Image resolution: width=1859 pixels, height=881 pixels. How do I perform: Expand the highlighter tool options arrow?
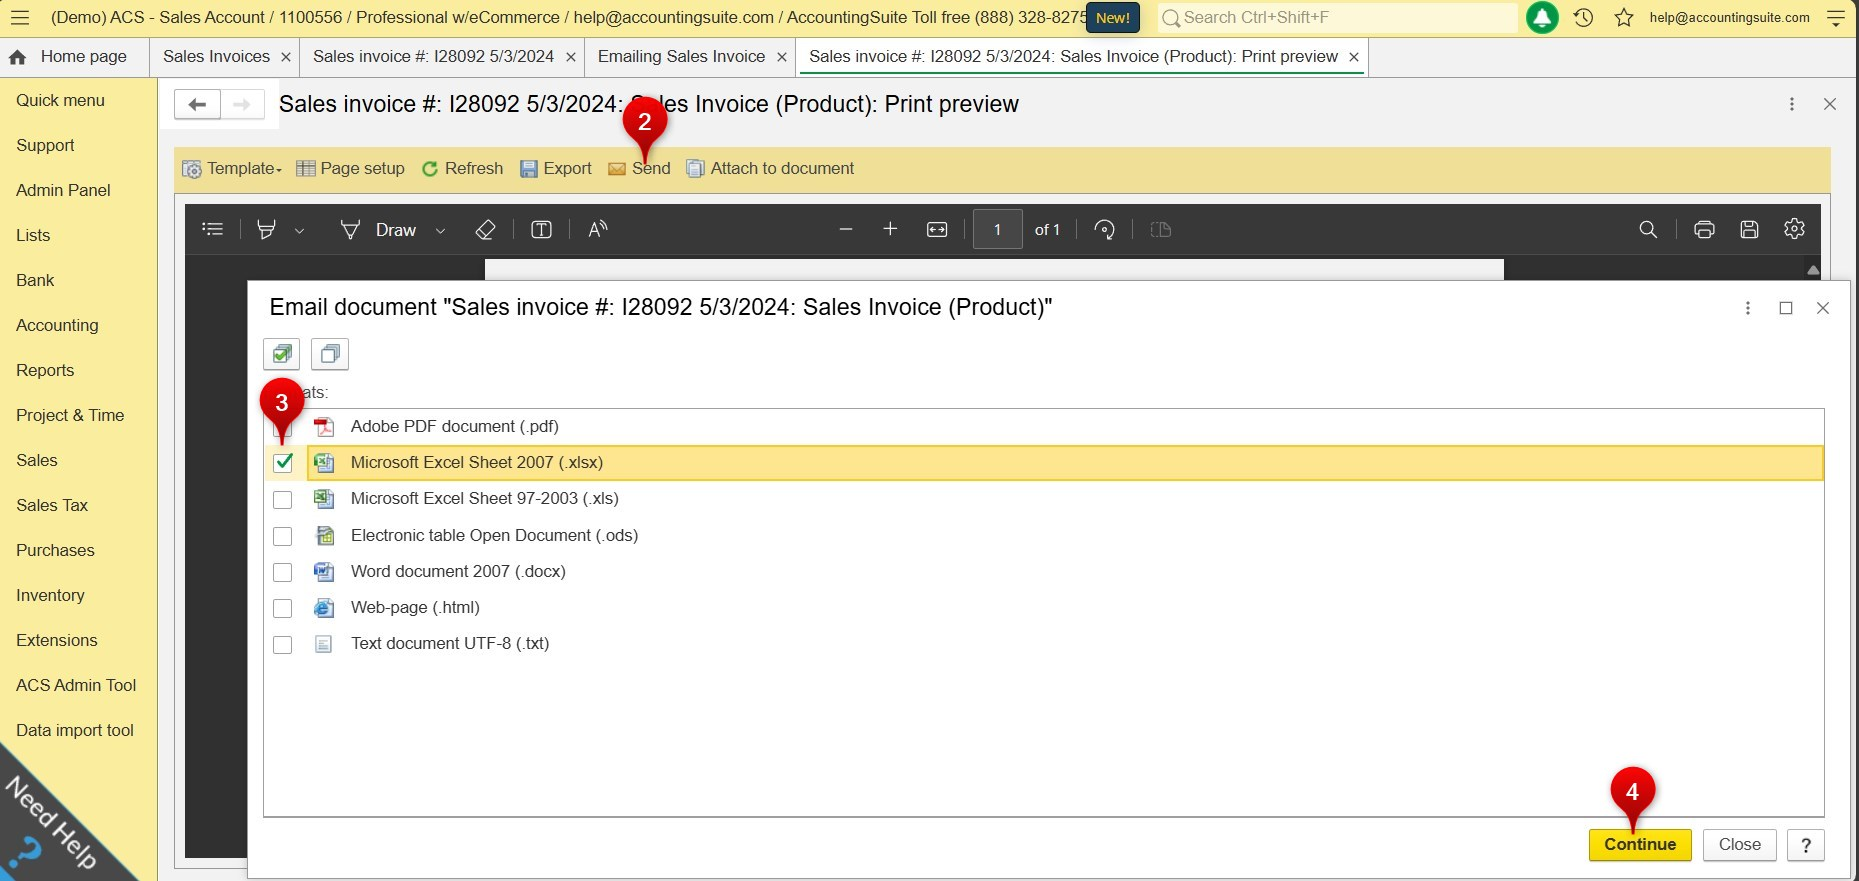pyautogui.click(x=299, y=230)
